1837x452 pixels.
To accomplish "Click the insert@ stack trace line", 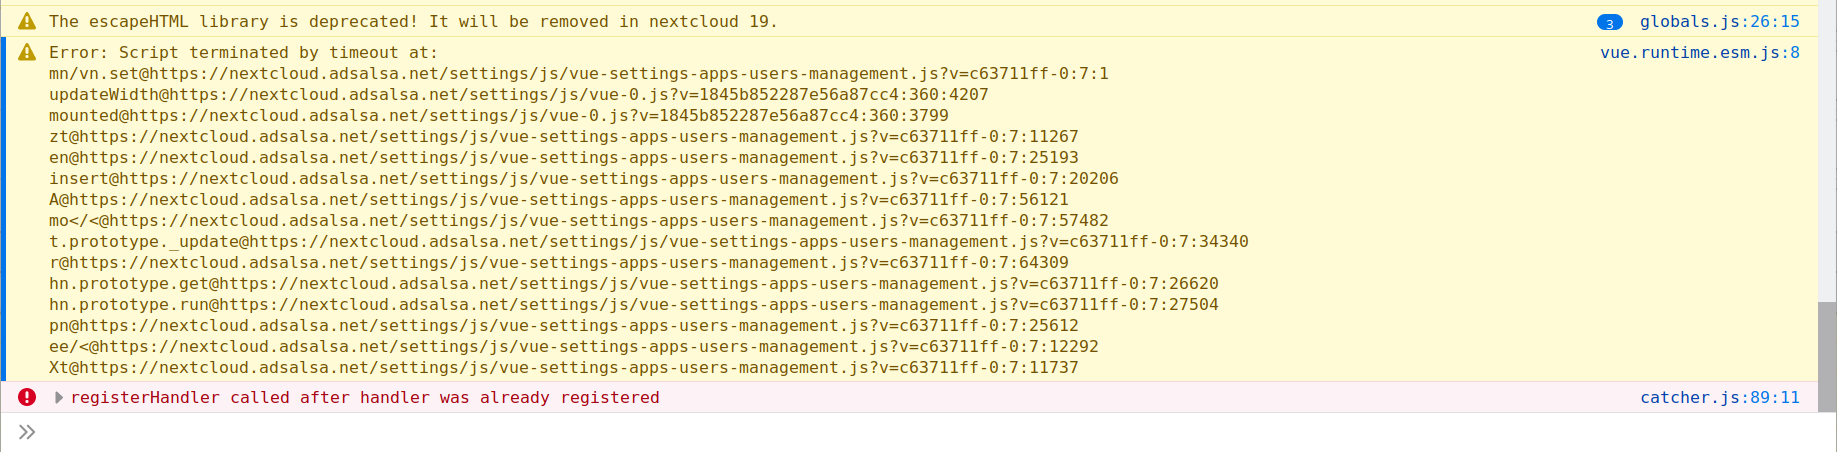I will pos(584,178).
